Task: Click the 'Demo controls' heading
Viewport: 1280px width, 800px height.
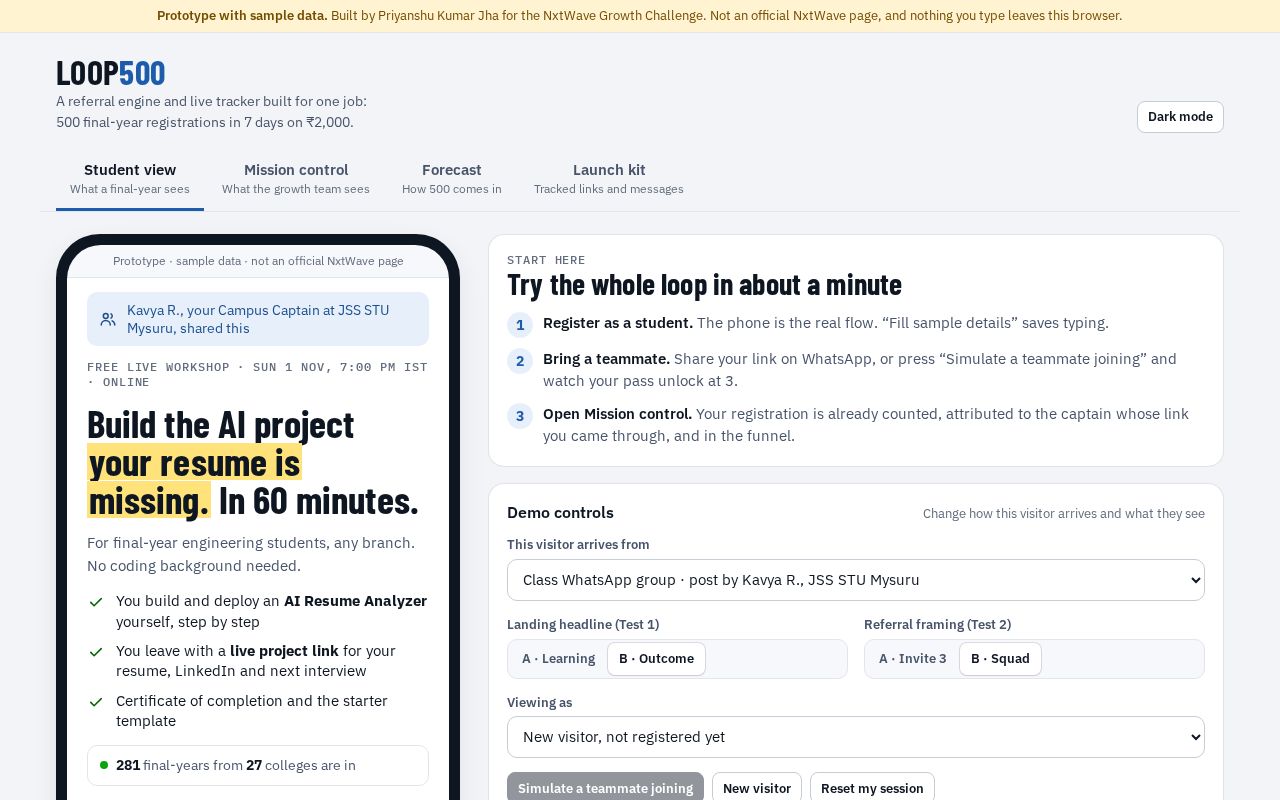Action: (560, 513)
